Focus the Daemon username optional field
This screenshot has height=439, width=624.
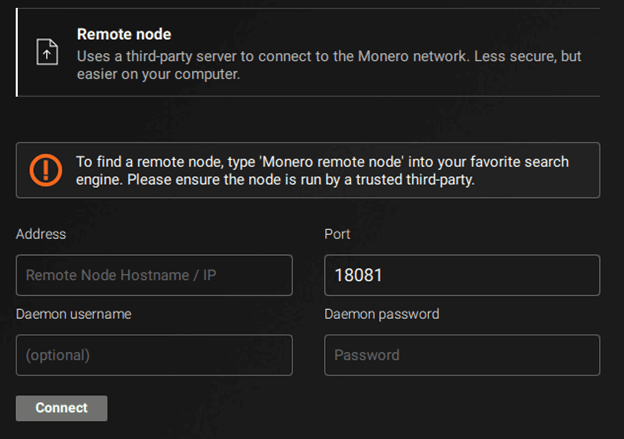(x=154, y=355)
